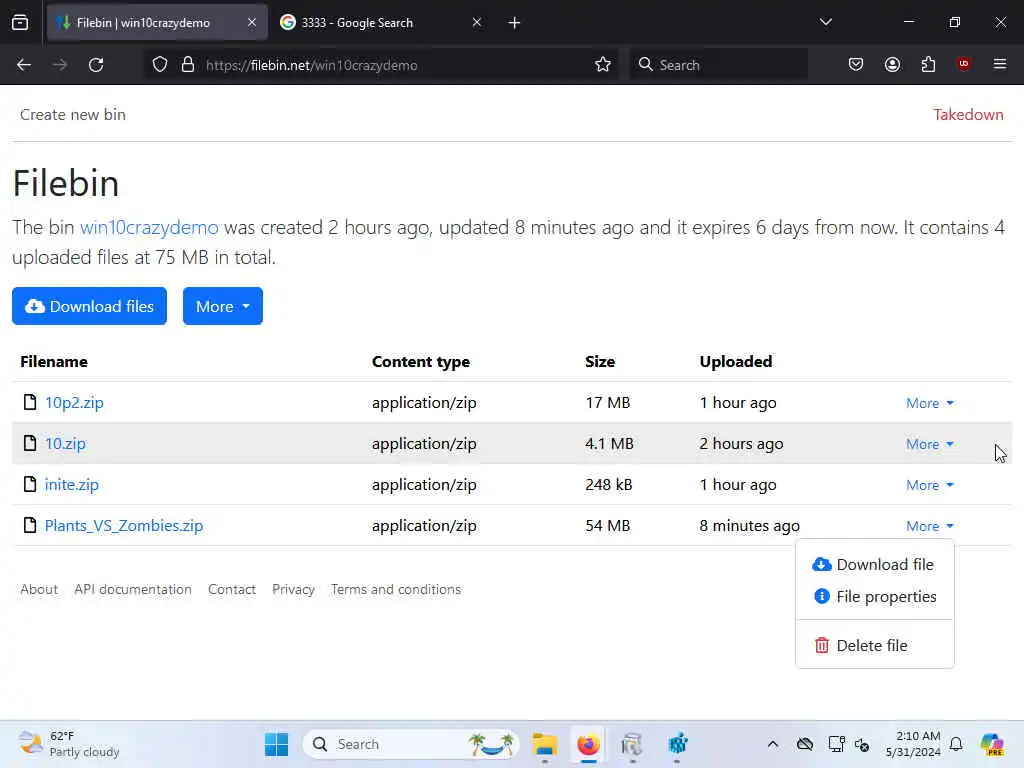The image size is (1024, 768).
Task: Open the weather widget showing 62°F
Action: coord(69,744)
